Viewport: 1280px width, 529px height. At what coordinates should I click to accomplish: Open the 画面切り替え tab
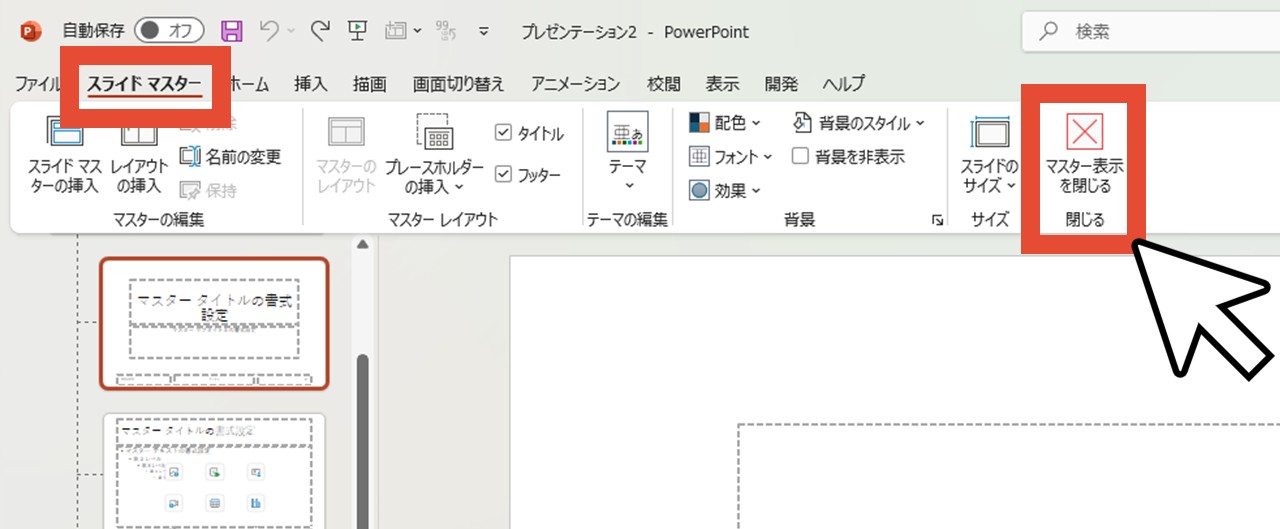pos(458,84)
